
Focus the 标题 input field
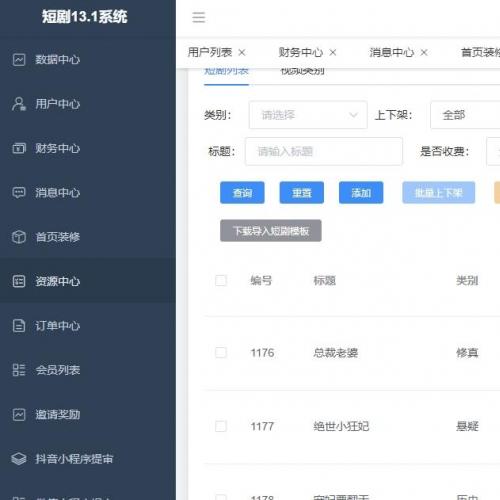coord(324,151)
